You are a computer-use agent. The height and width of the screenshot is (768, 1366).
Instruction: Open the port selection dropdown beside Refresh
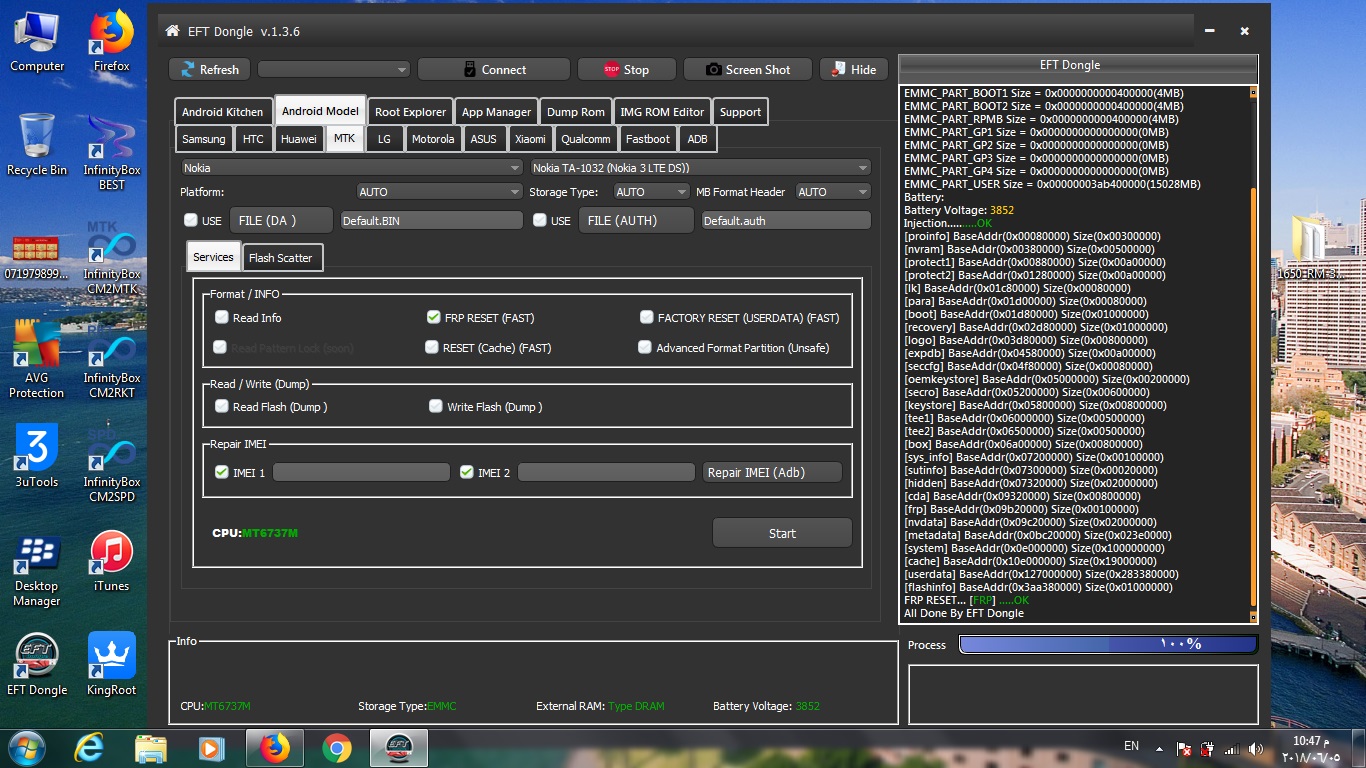(334, 70)
